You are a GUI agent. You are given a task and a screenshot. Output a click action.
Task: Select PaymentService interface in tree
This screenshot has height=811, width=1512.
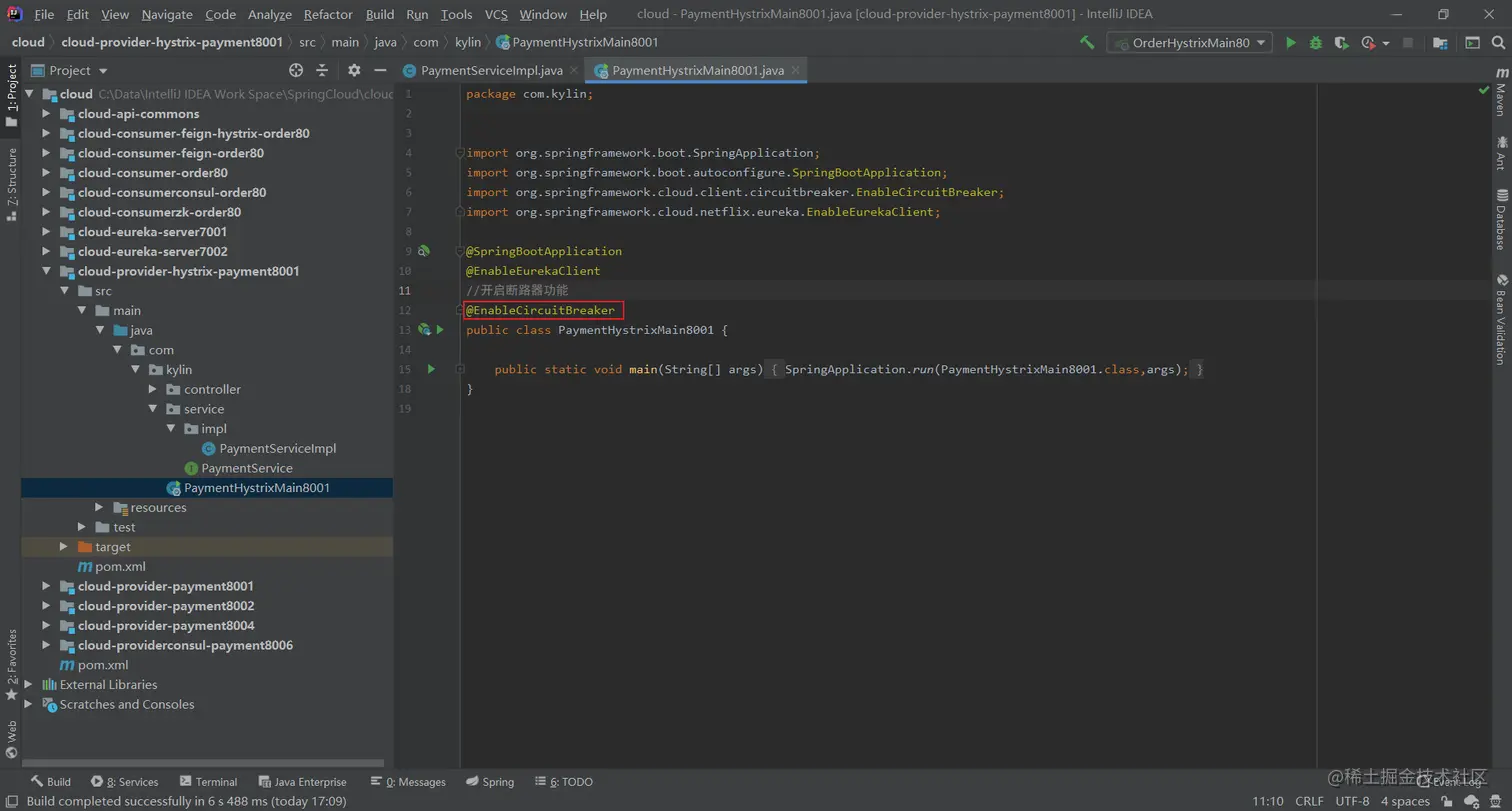246,468
